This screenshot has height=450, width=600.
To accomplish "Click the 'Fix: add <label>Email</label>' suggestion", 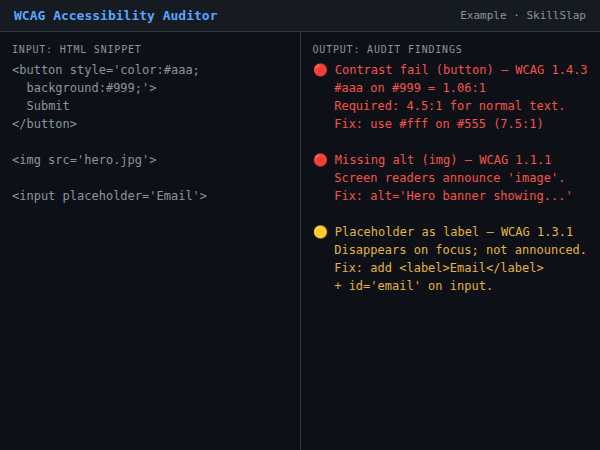I will pyautogui.click(x=438, y=268).
